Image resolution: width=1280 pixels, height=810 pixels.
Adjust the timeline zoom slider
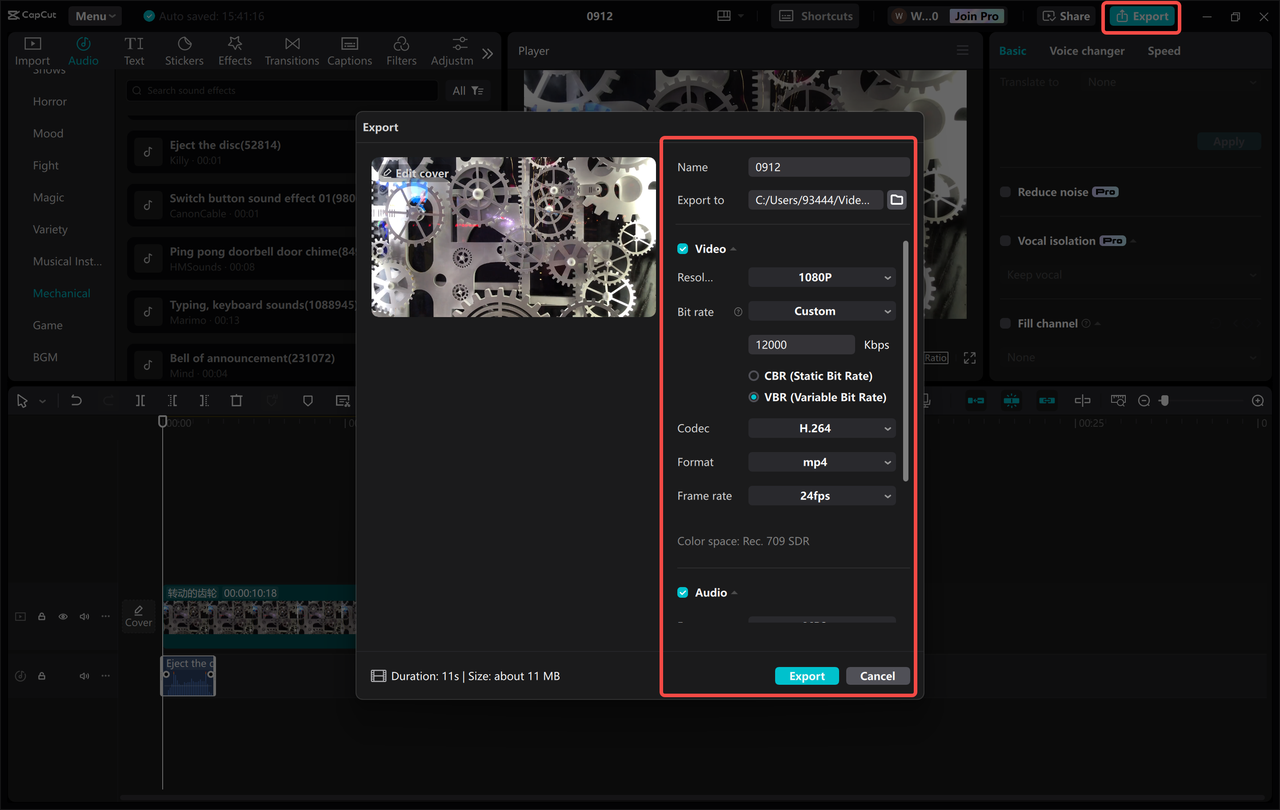pyautogui.click(x=1165, y=400)
